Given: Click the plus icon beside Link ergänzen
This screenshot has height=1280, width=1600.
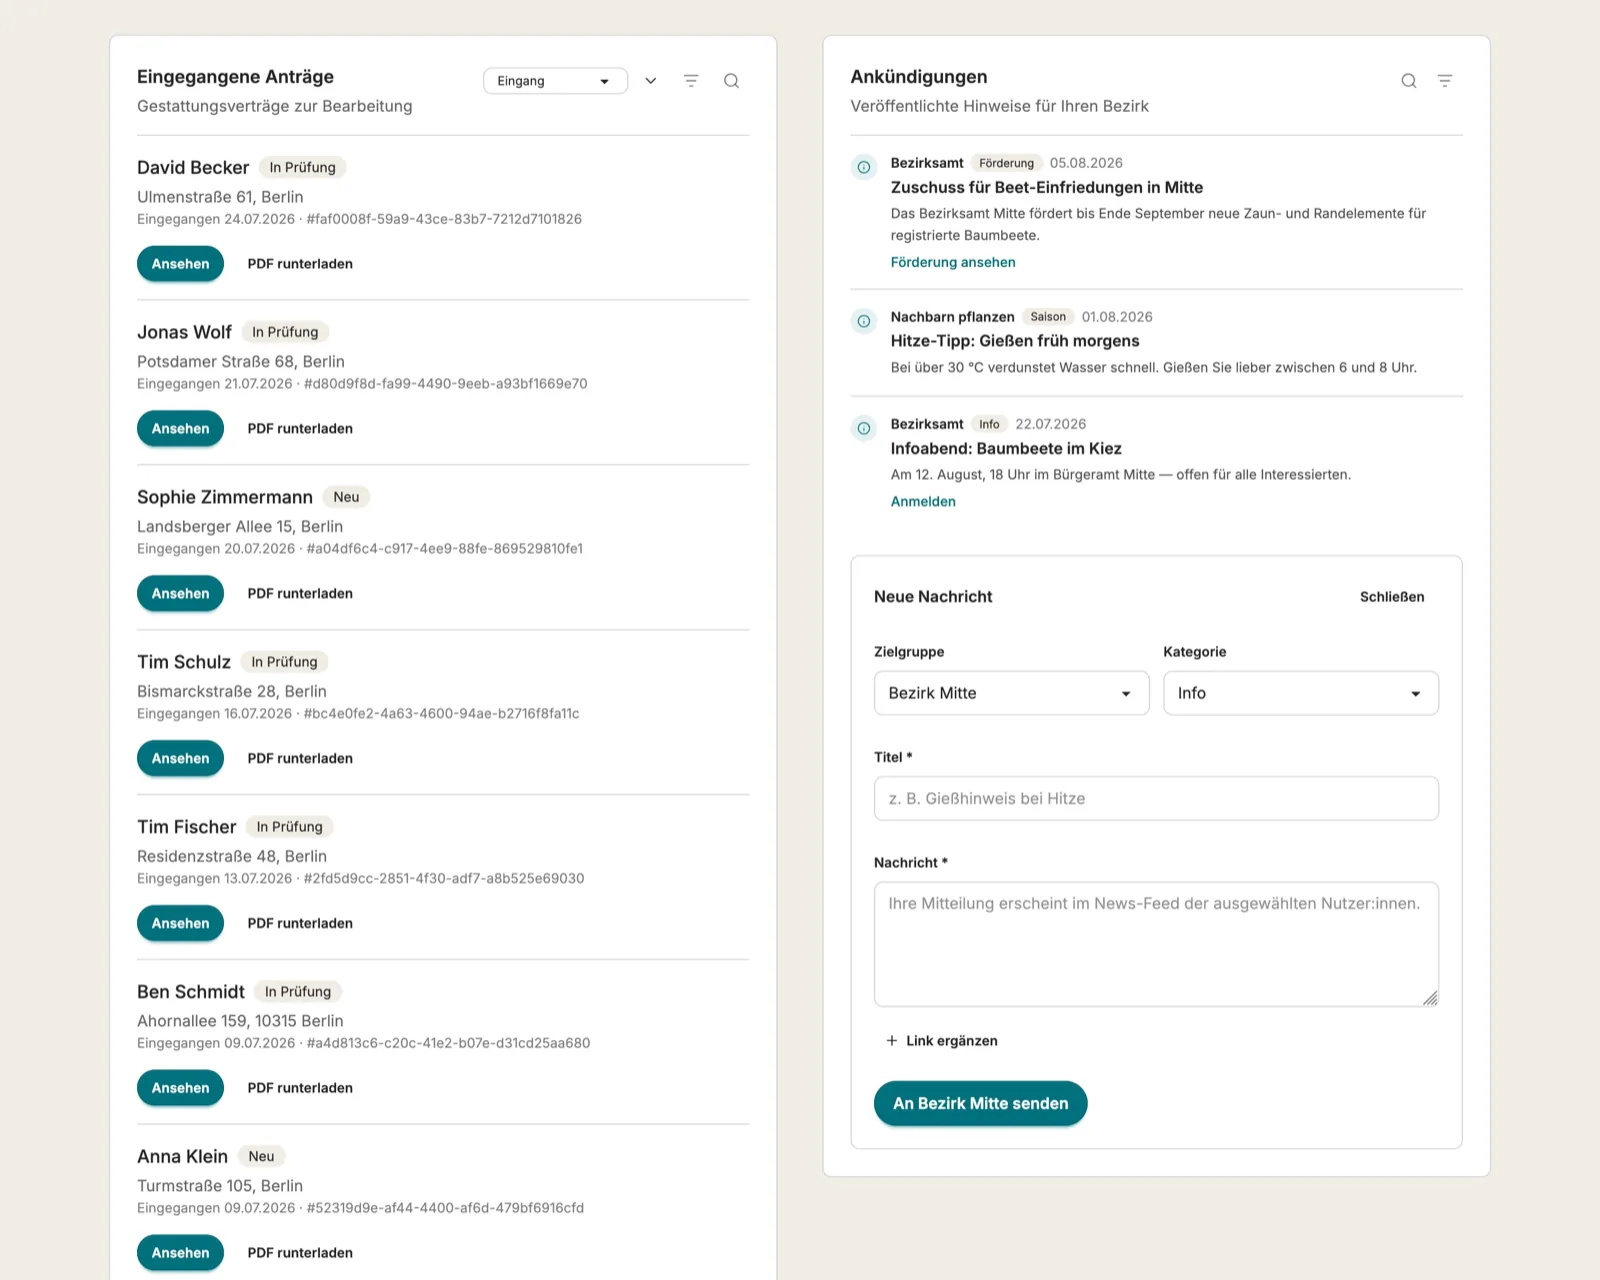Looking at the screenshot, I should pyautogui.click(x=891, y=1041).
